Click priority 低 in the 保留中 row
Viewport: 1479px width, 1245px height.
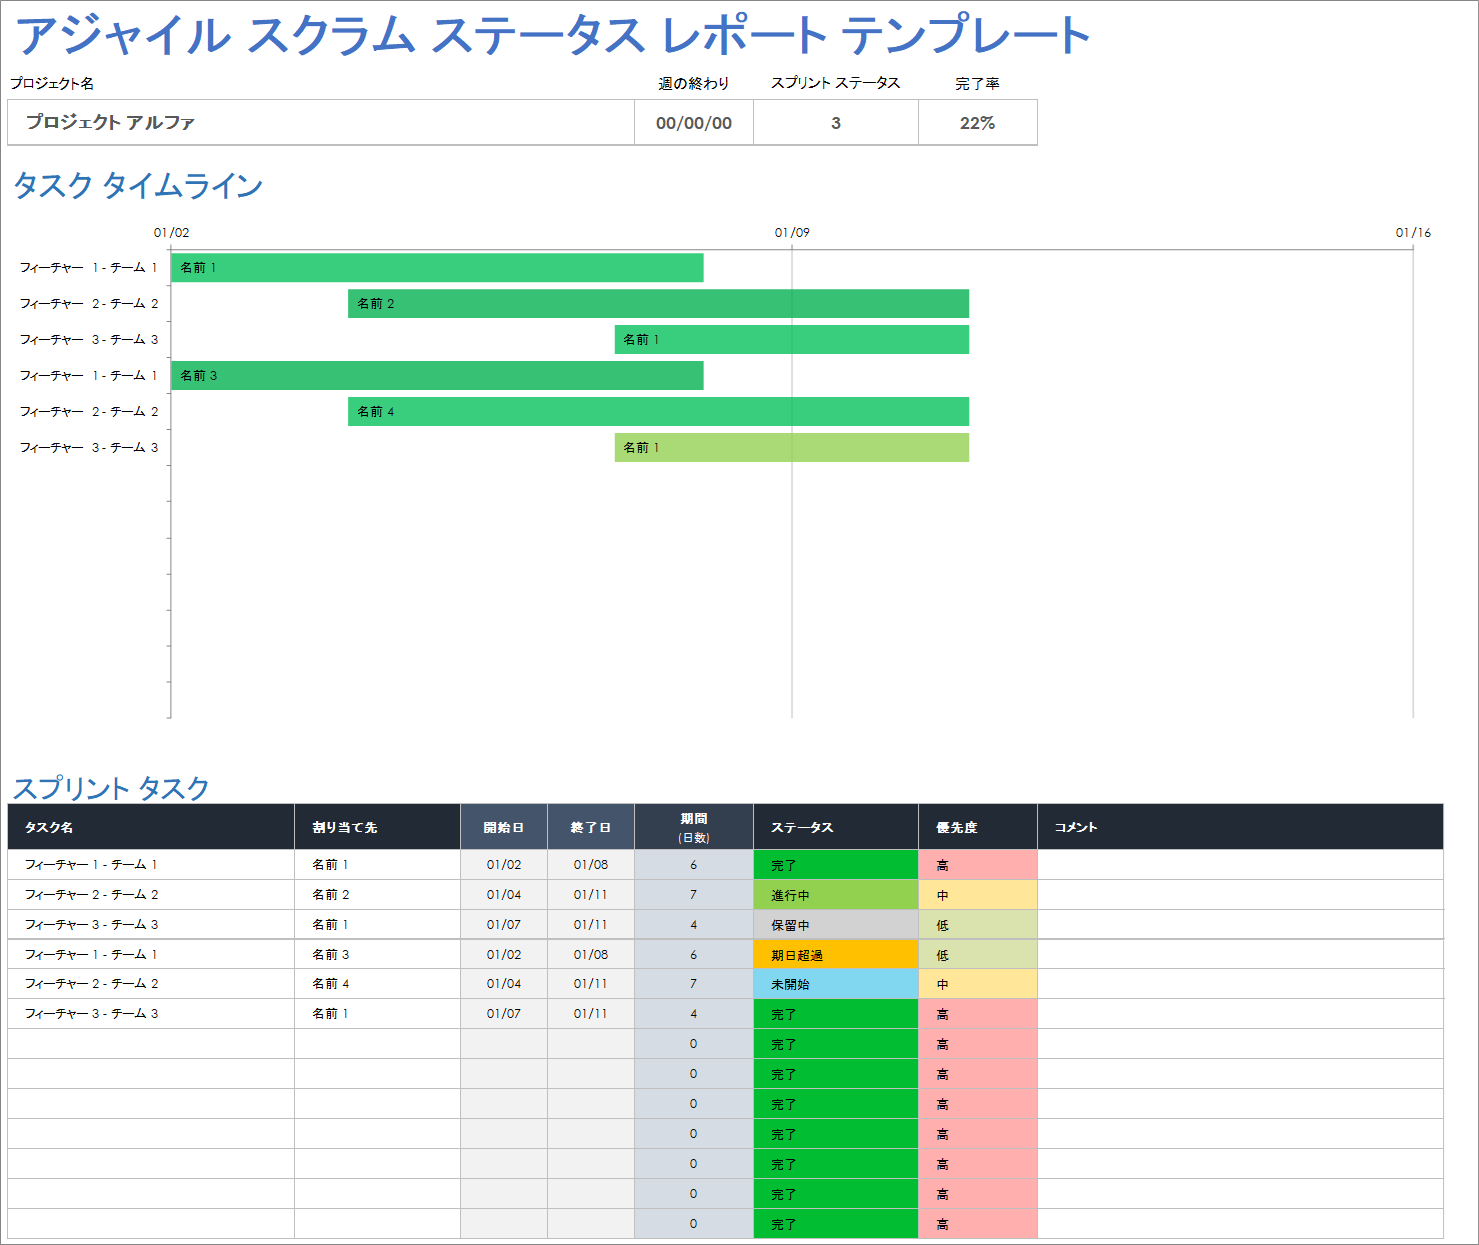pyautogui.click(x=978, y=925)
